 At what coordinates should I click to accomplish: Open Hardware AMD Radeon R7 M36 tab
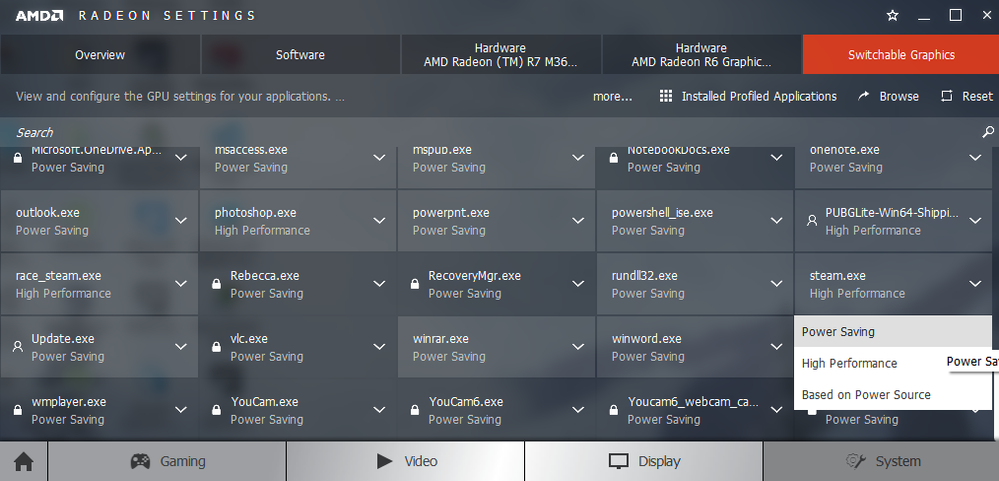click(x=500, y=55)
